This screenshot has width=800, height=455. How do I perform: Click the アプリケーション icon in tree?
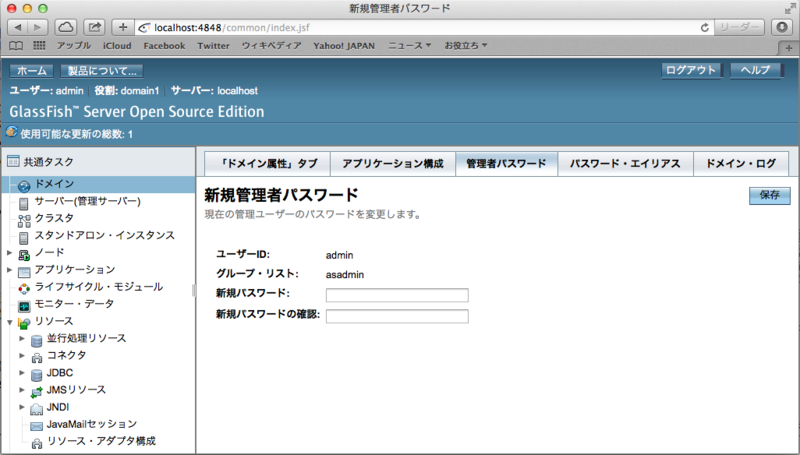(x=24, y=272)
